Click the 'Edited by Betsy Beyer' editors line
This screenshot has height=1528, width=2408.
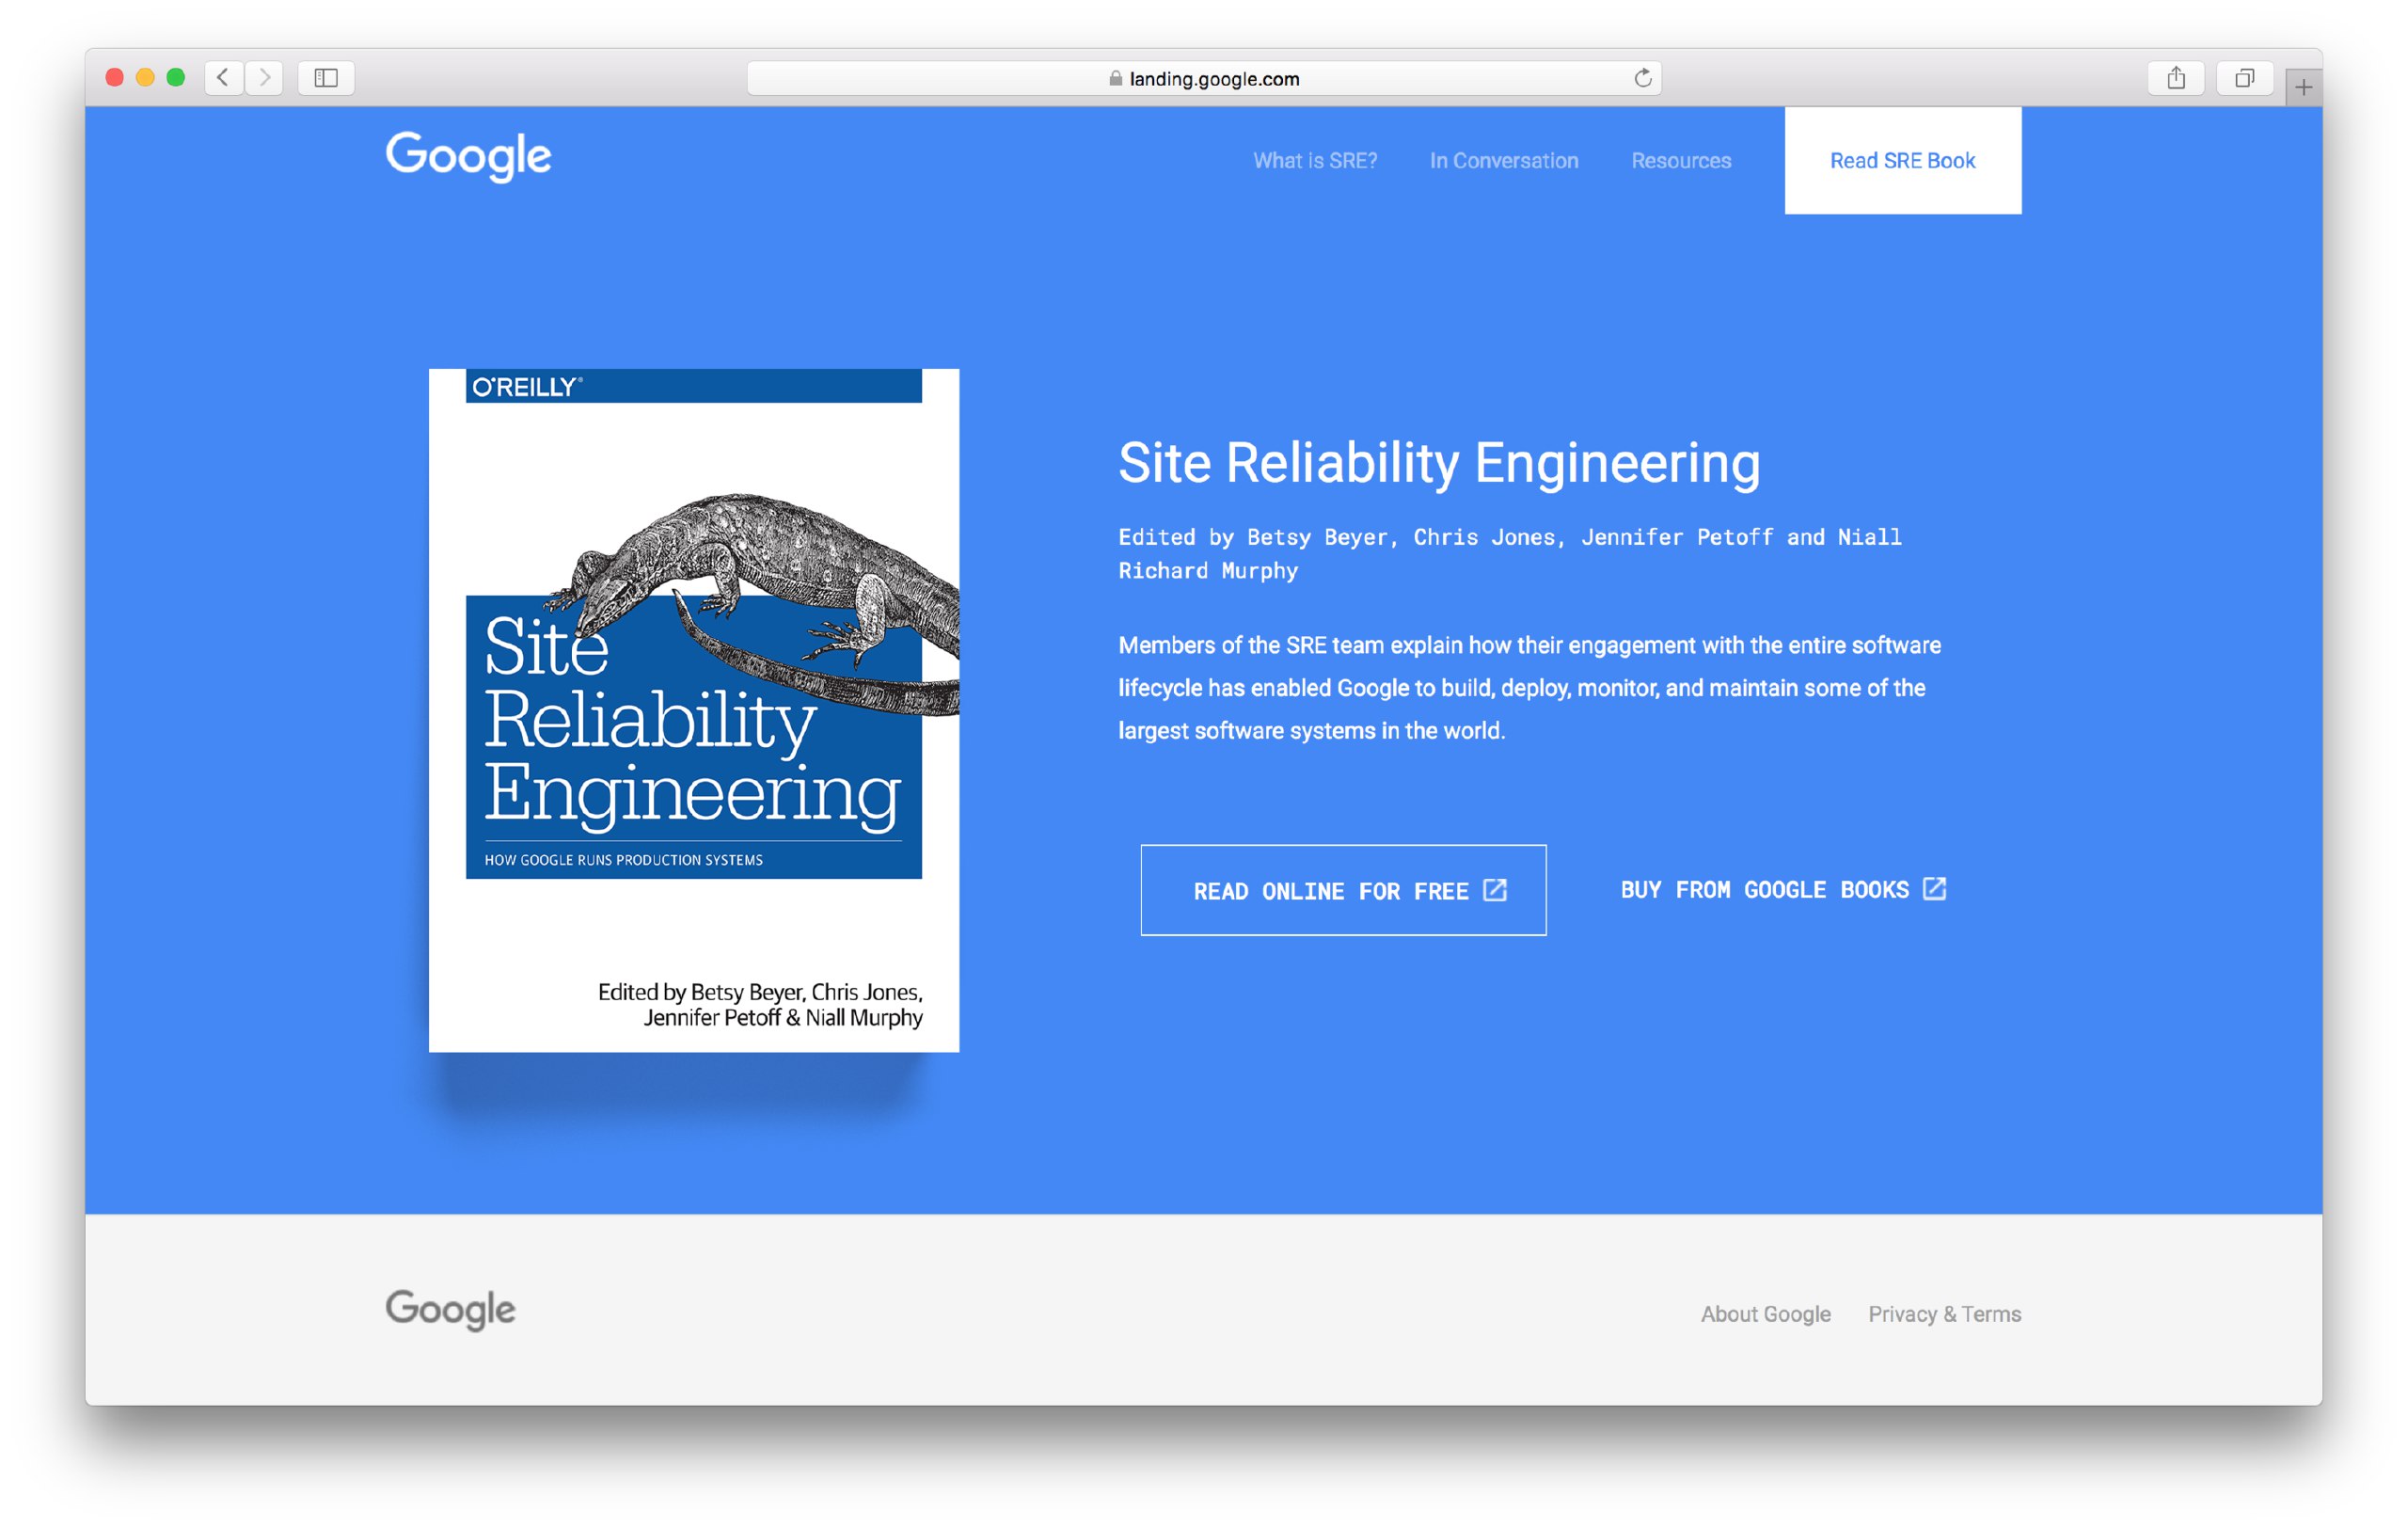1510,553
